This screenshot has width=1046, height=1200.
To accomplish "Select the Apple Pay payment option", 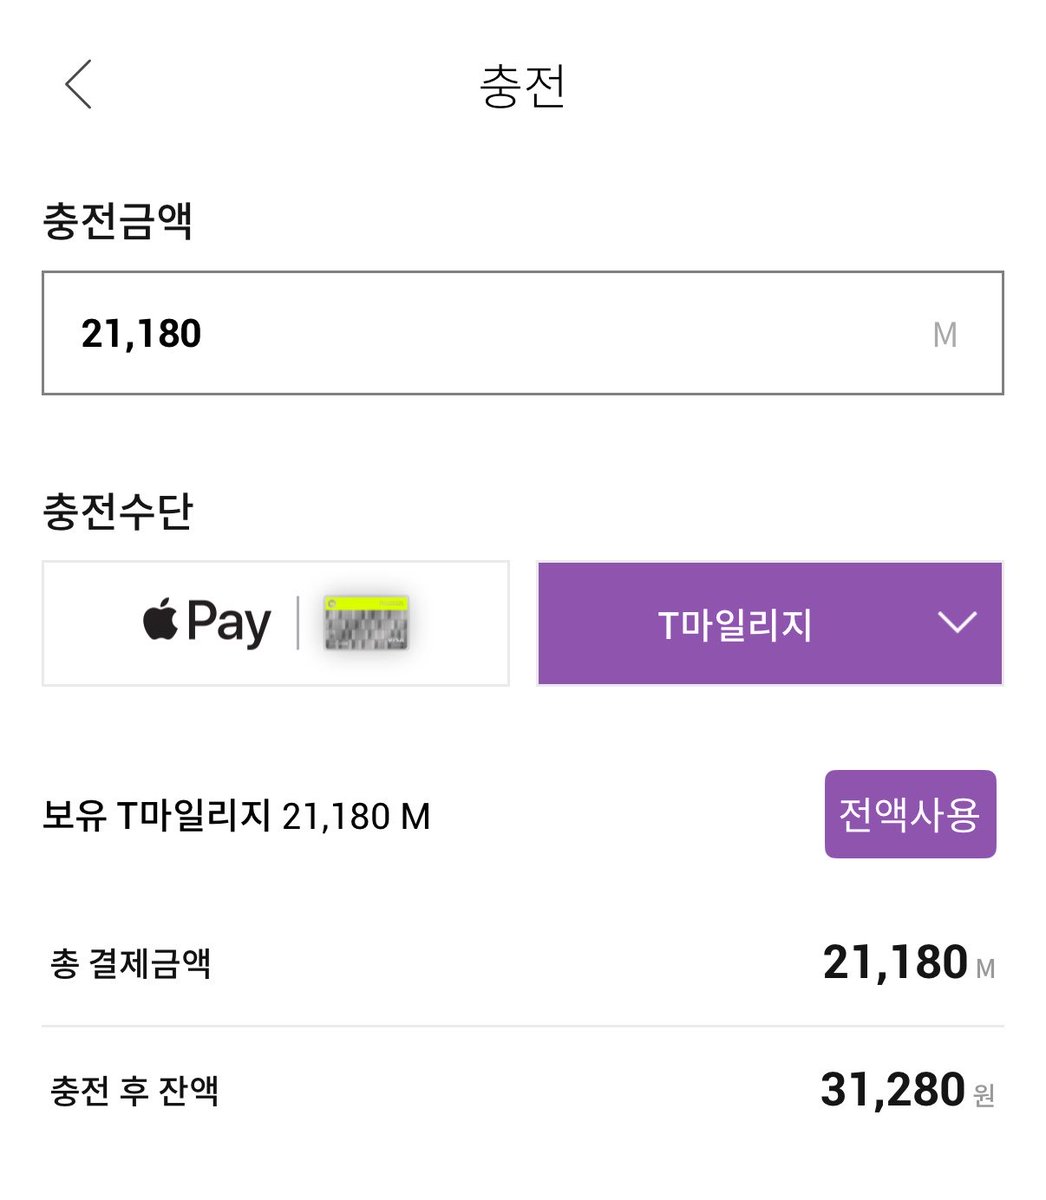I will click(276, 624).
